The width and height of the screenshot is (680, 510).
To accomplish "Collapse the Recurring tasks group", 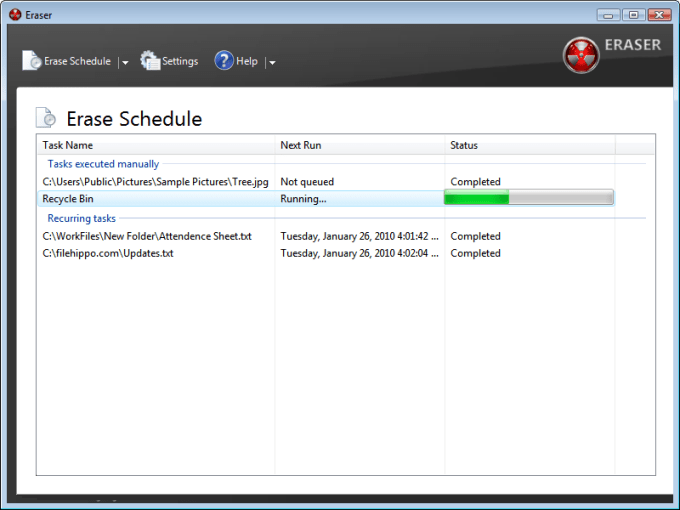I will (x=82, y=218).
